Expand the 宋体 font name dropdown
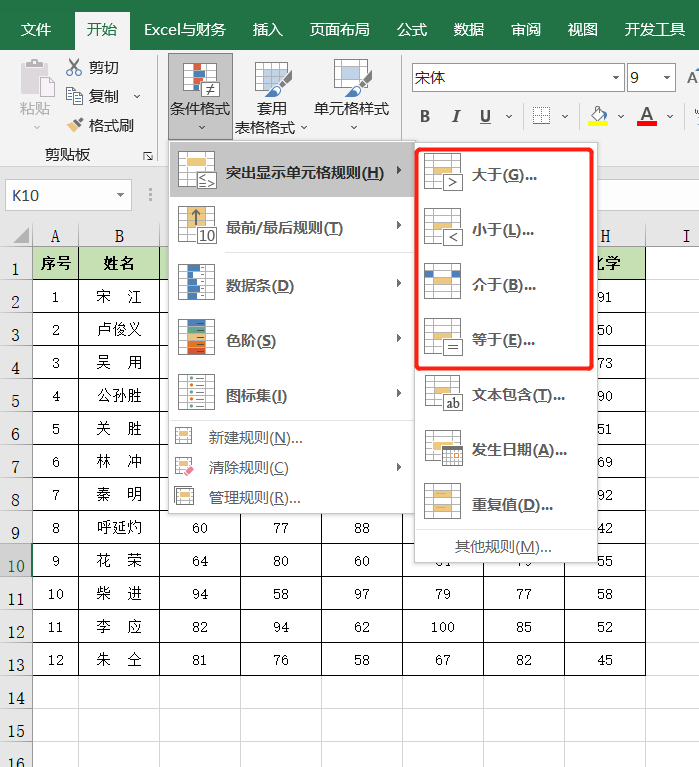 (615, 77)
